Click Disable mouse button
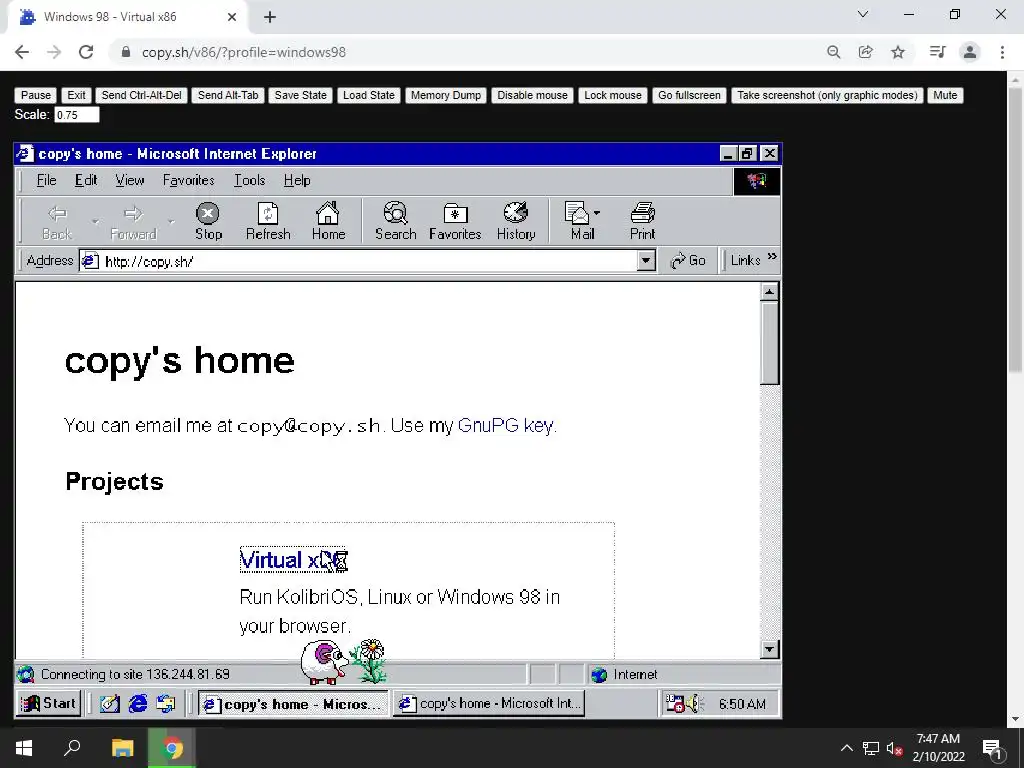The image size is (1024, 768). coord(532,95)
